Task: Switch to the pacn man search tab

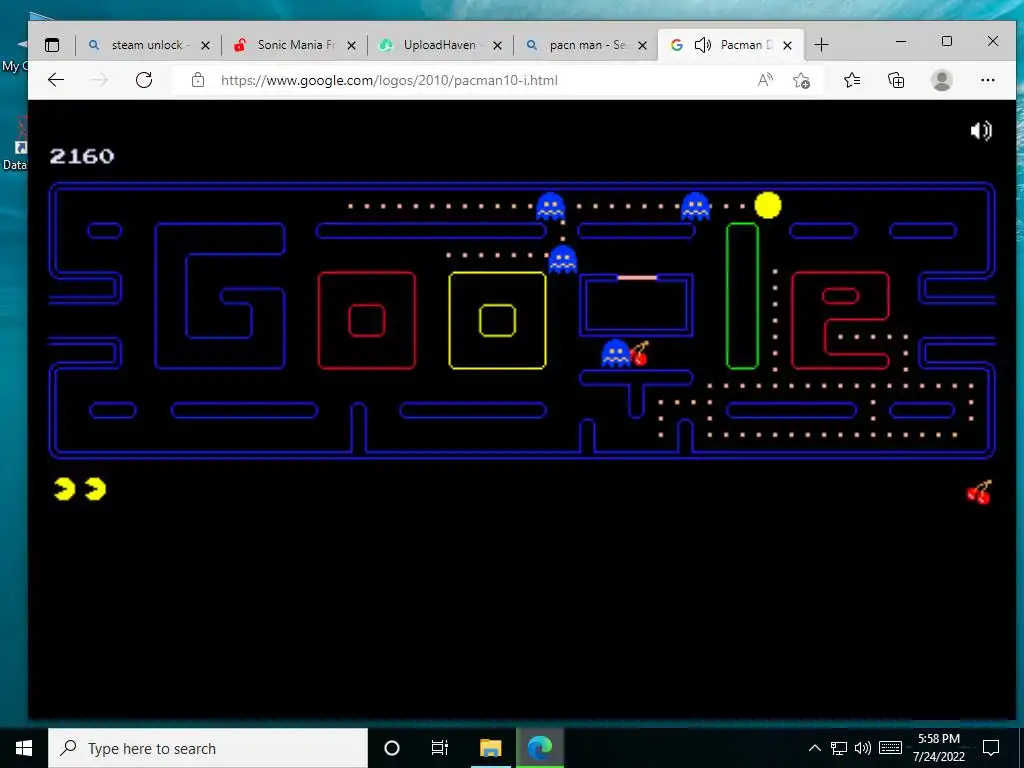Action: (584, 45)
